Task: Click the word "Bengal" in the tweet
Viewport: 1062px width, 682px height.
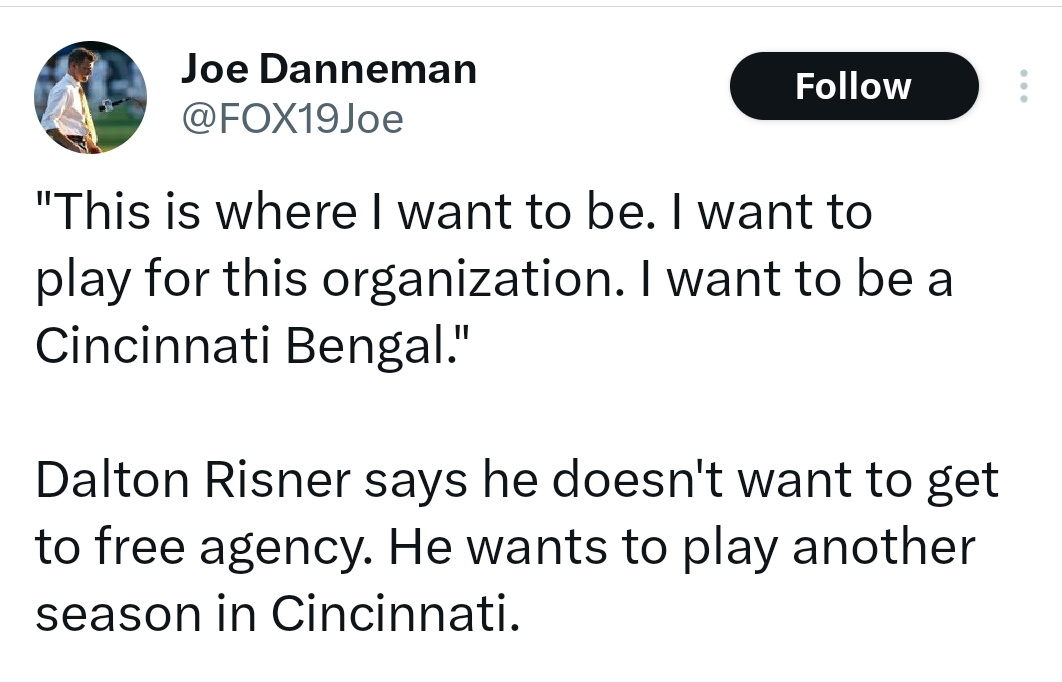Action: click(x=367, y=345)
